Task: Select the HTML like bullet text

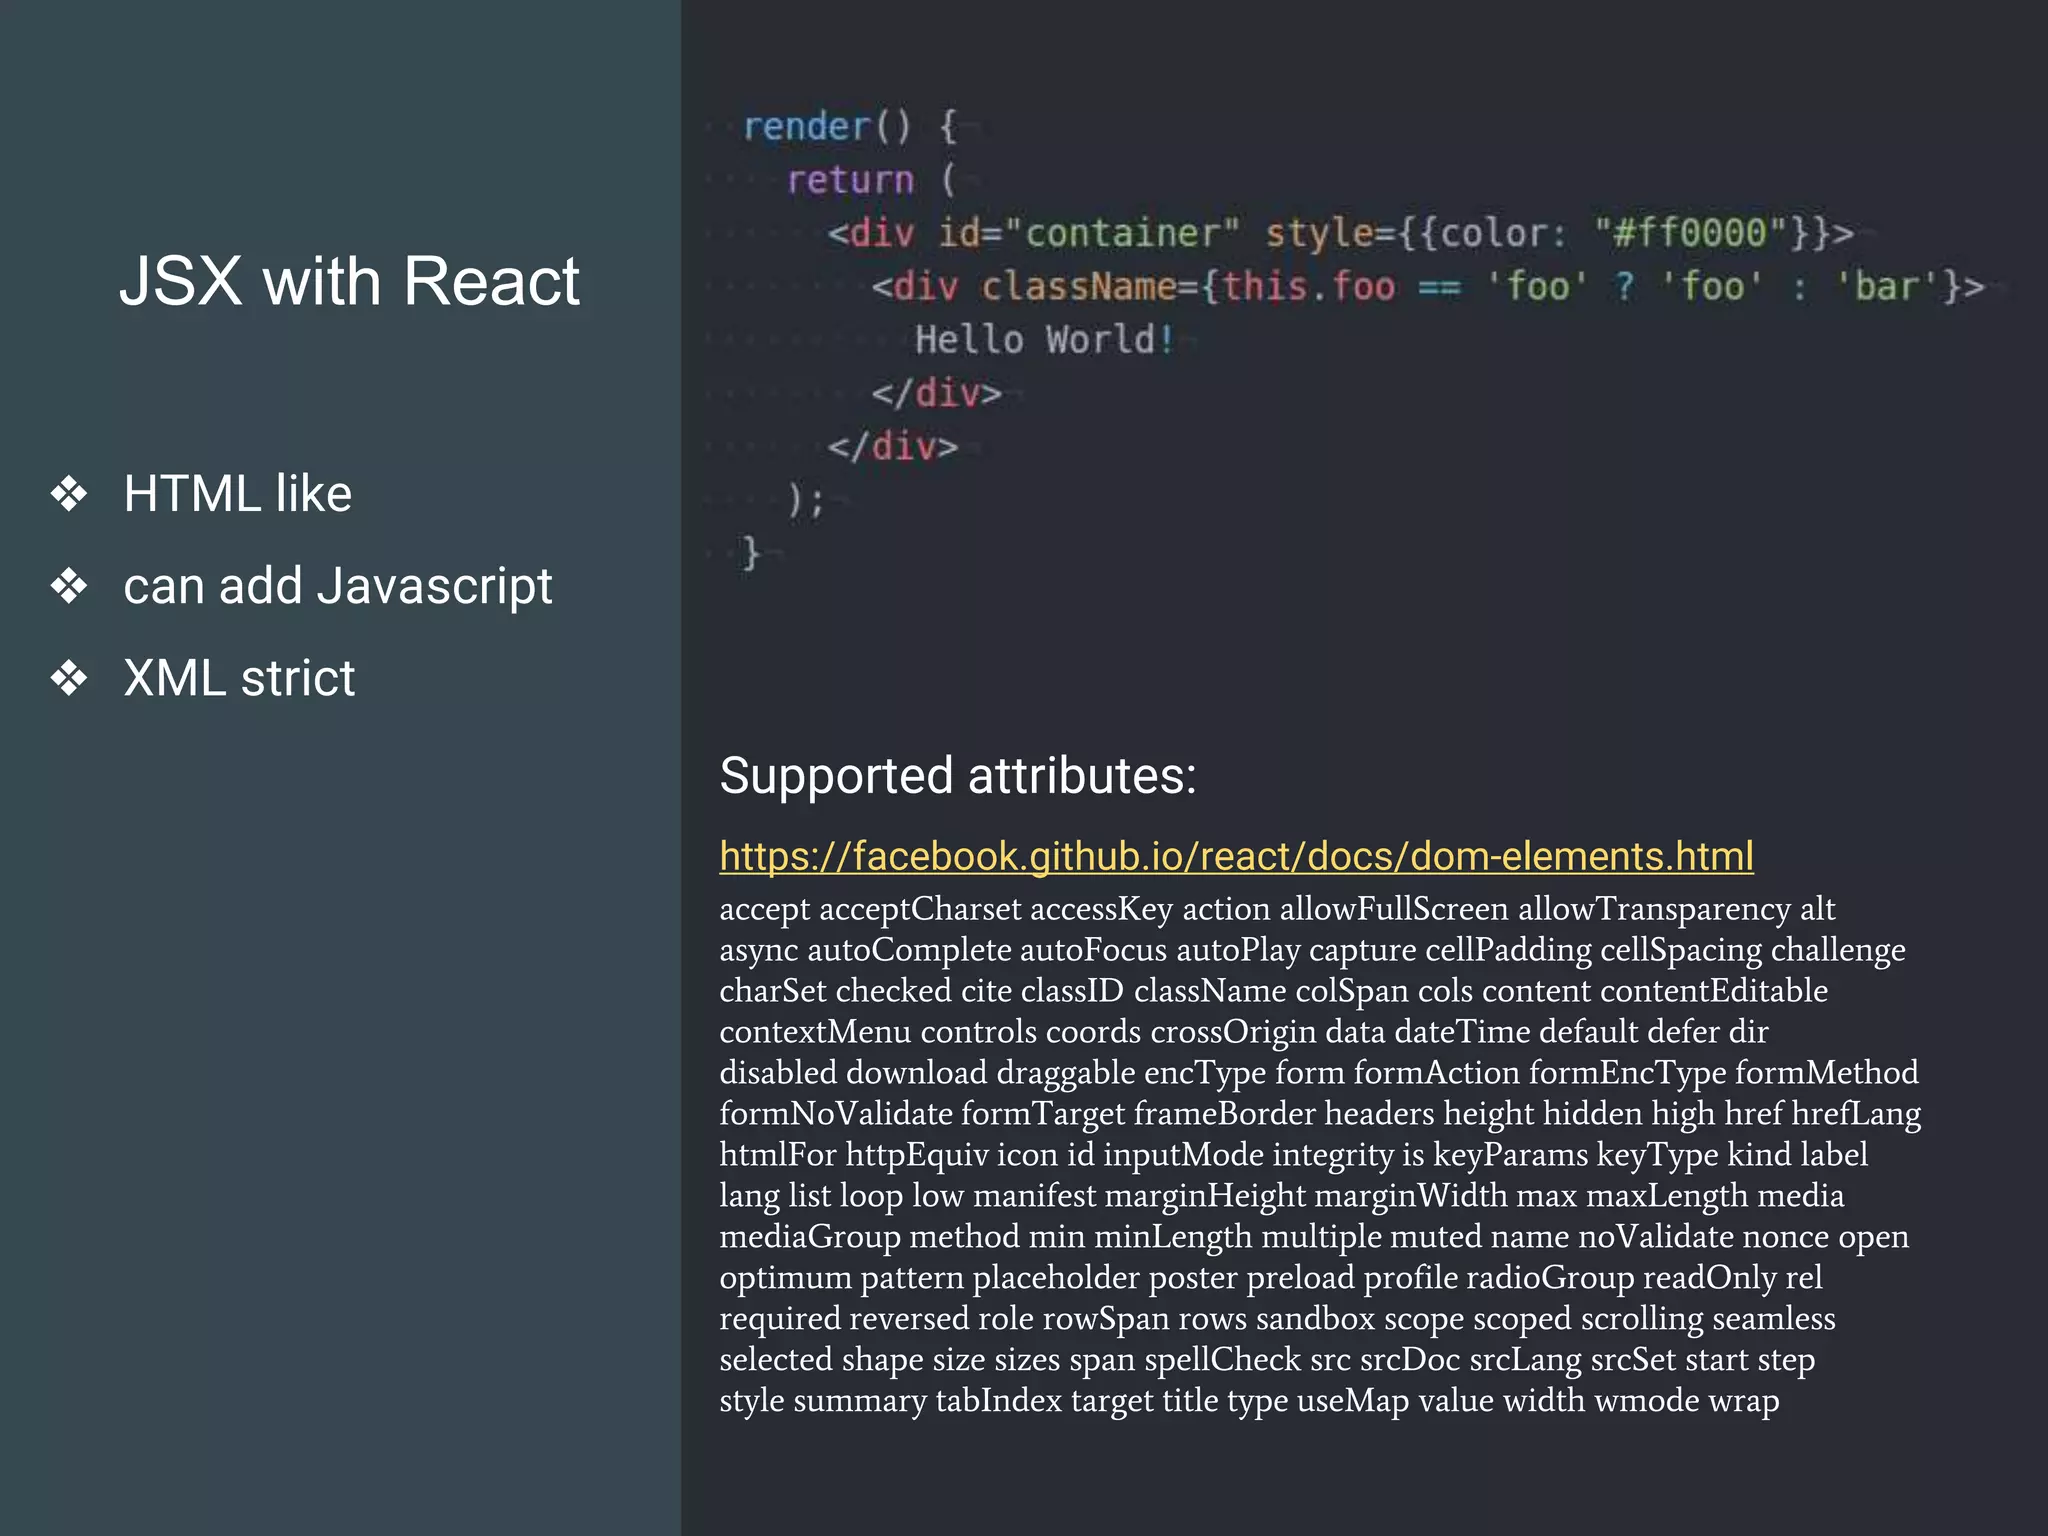Action: pyautogui.click(x=237, y=494)
